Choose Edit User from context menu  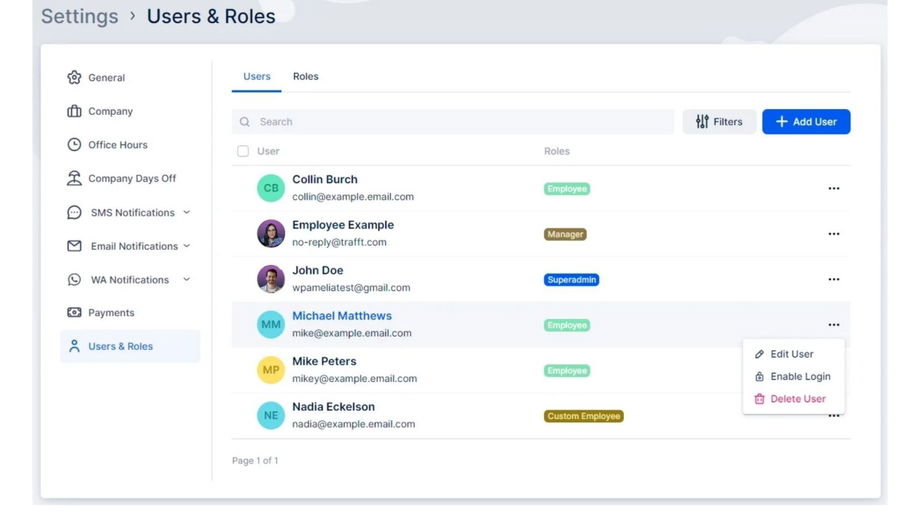(791, 354)
